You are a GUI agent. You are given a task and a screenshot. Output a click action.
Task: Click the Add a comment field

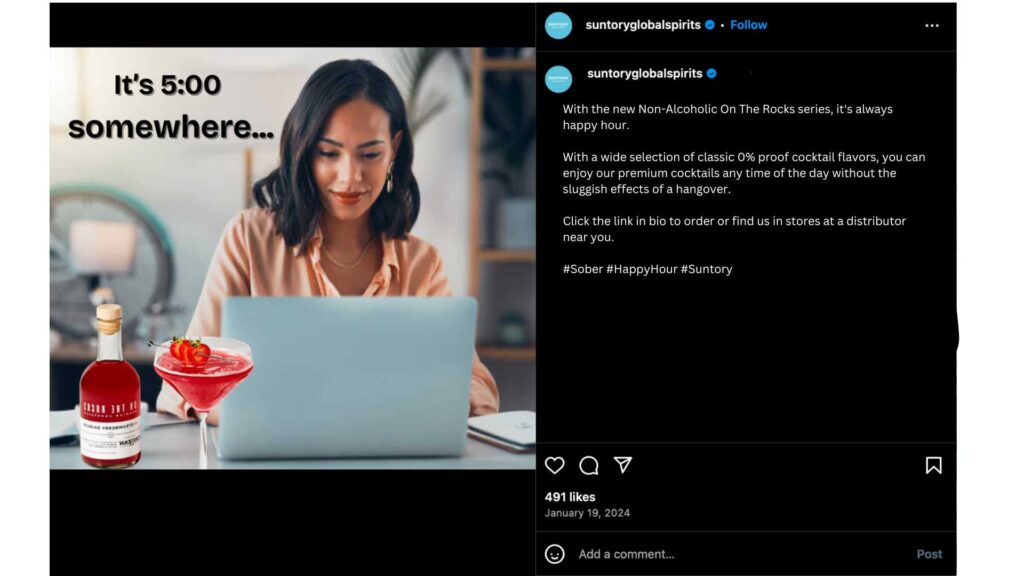point(741,554)
